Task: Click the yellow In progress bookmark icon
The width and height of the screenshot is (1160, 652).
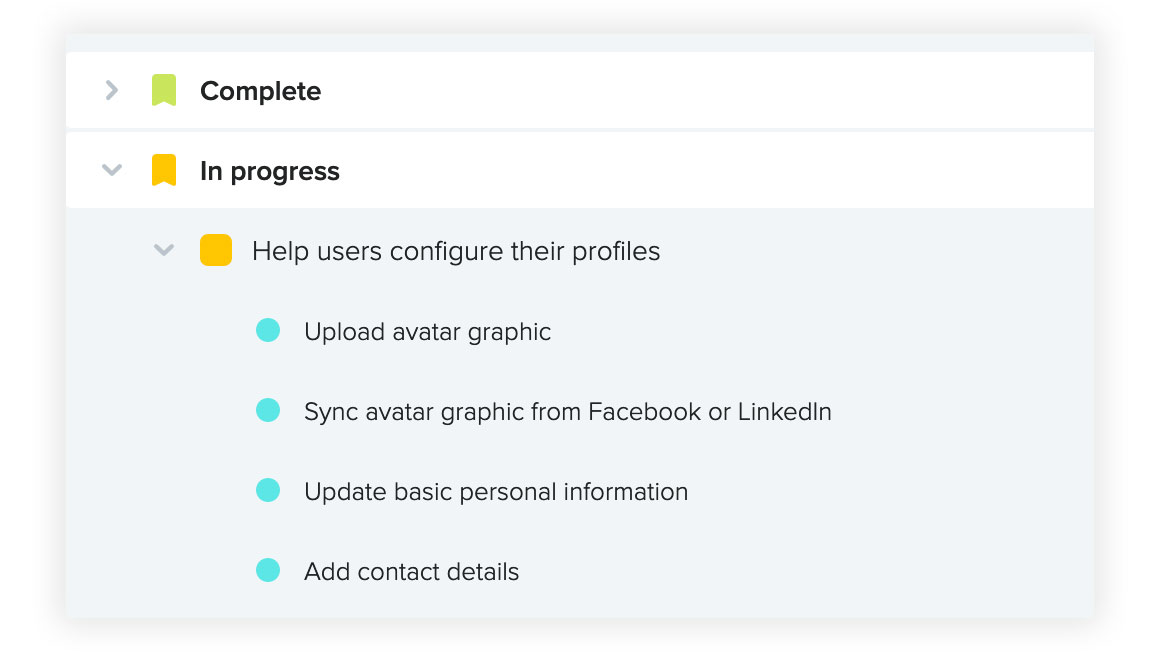Action: pos(163,170)
